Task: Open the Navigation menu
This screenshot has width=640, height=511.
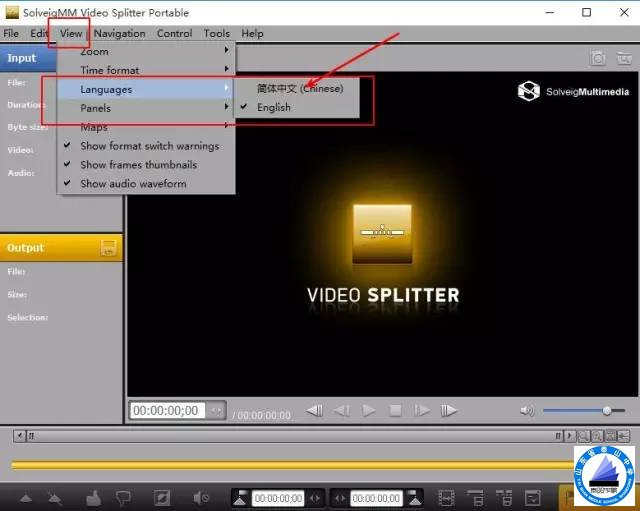Action: (119, 33)
